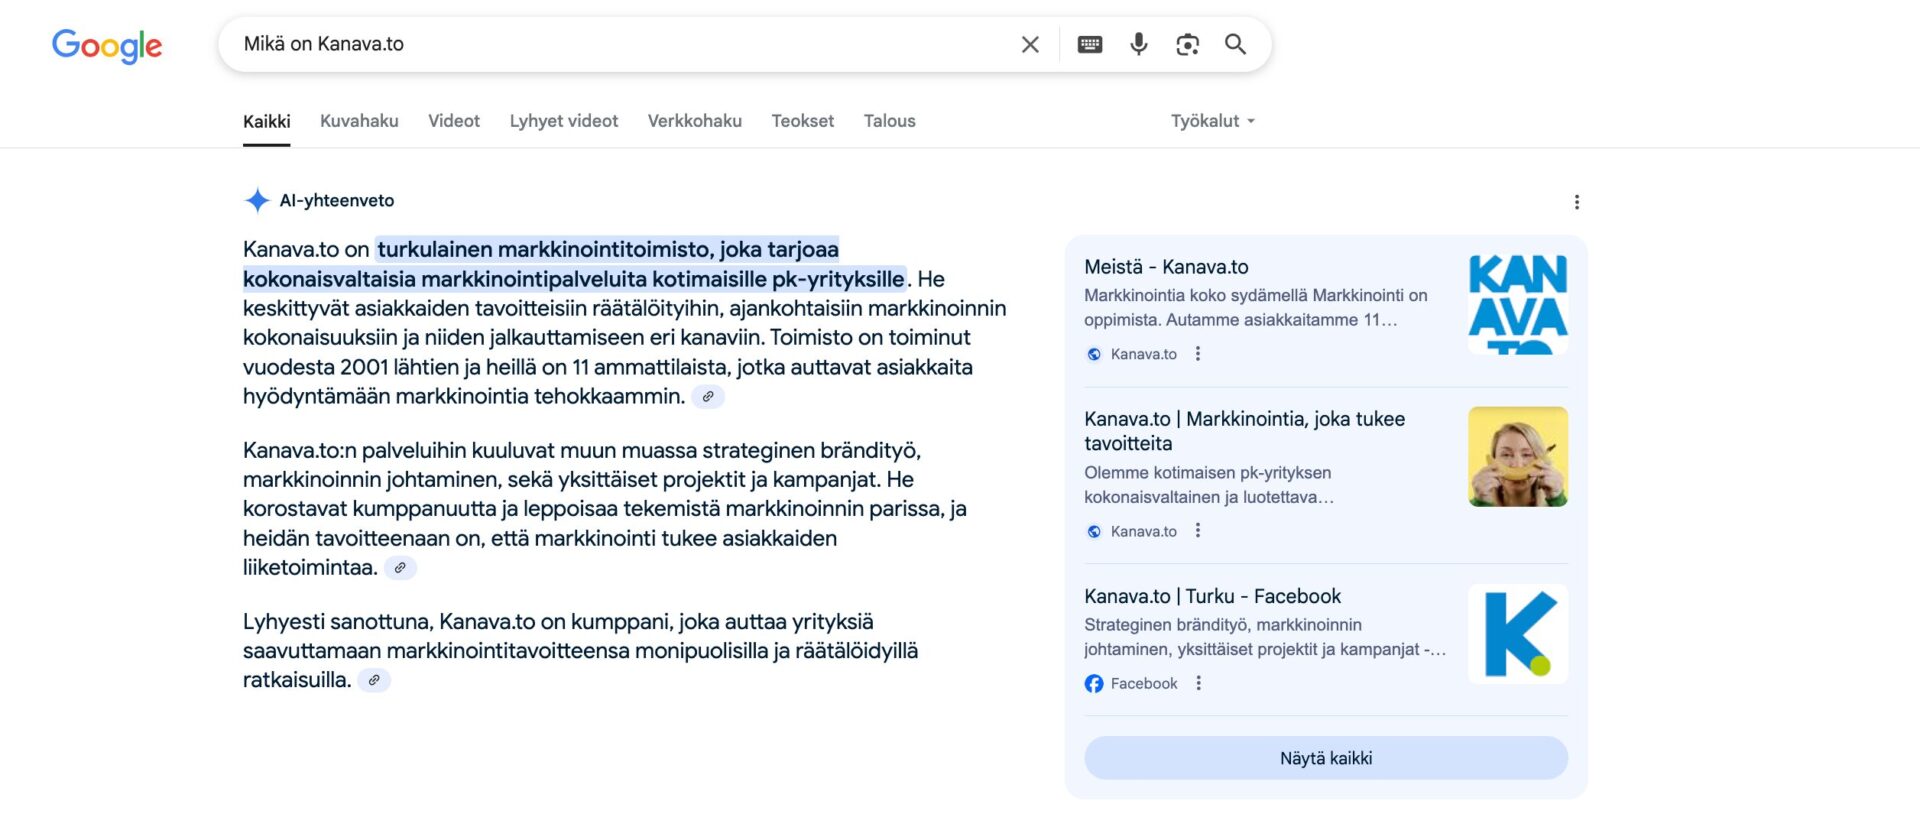Switch to the Videot tab

(x=454, y=121)
